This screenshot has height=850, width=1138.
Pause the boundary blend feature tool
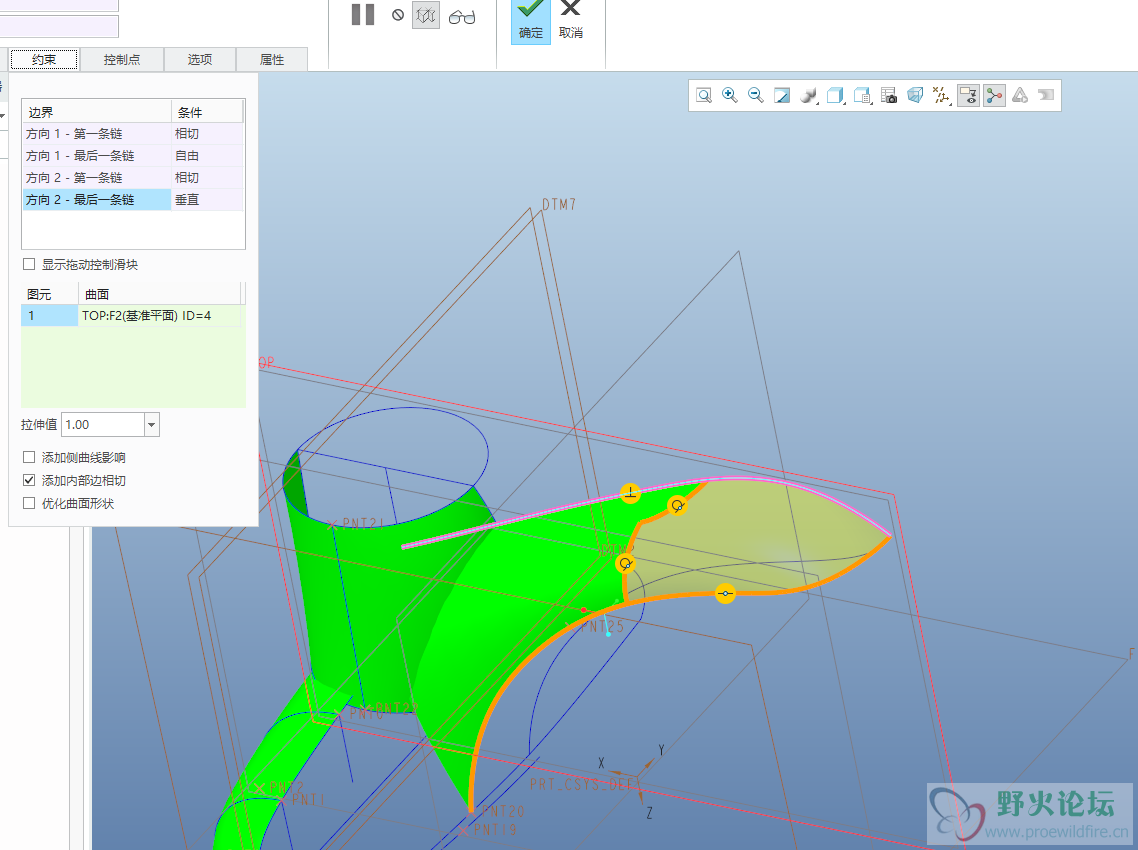(363, 15)
